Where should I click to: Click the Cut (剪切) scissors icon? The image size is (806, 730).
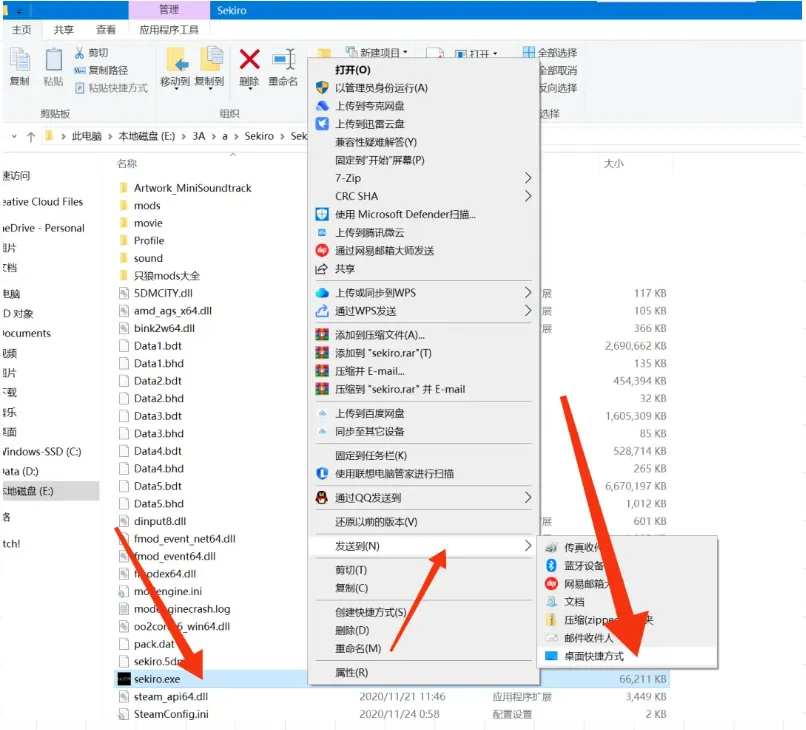click(x=80, y=53)
